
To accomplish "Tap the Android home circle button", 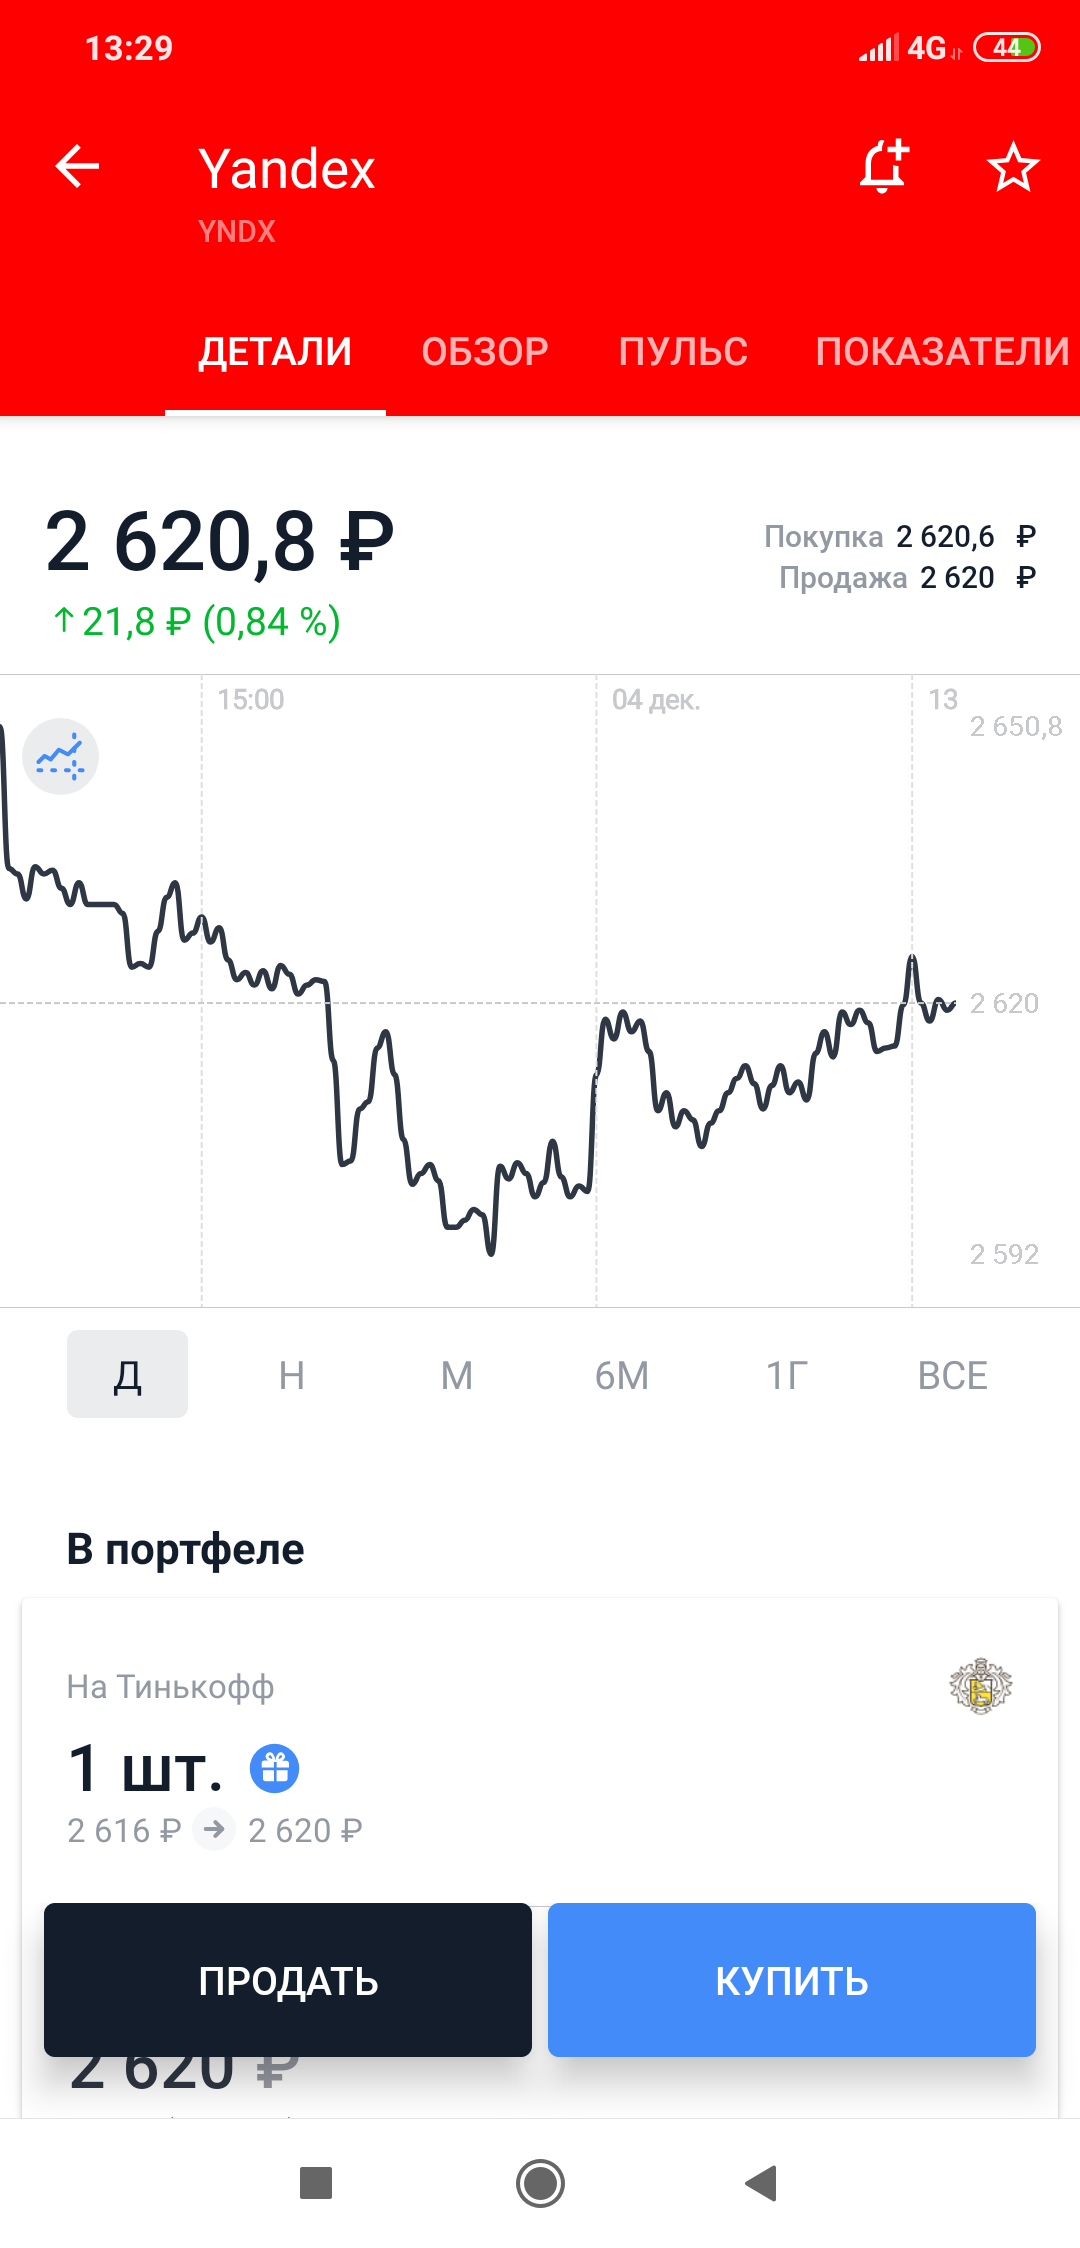I will pyautogui.click(x=540, y=2183).
